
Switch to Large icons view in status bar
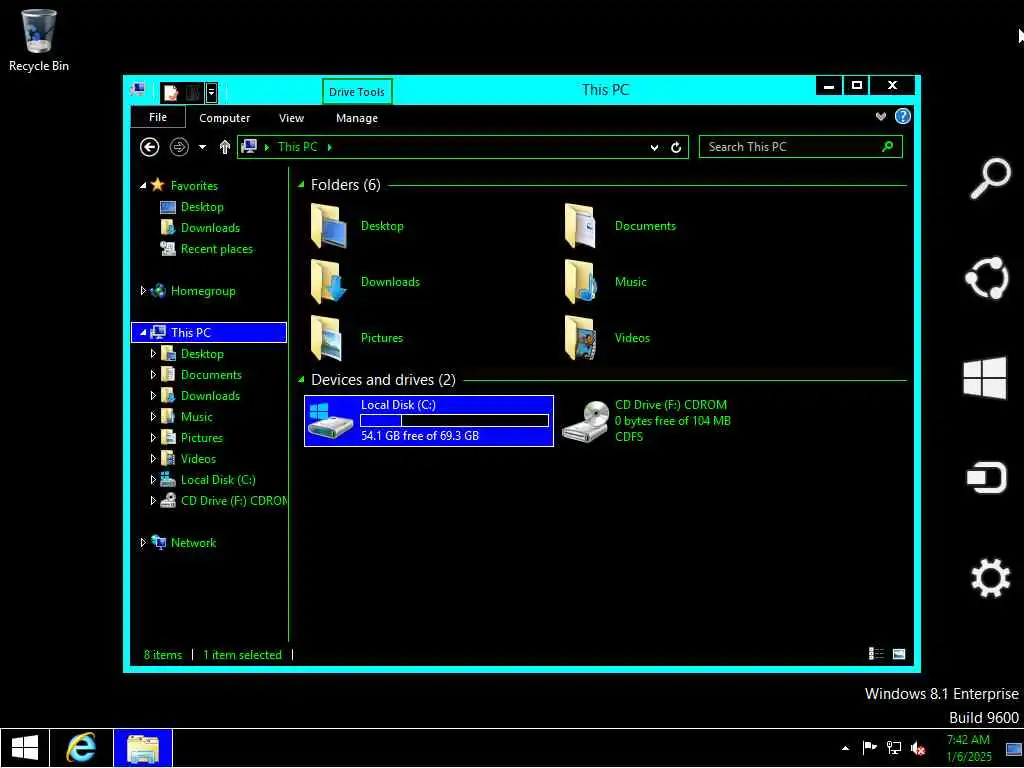pos(899,654)
